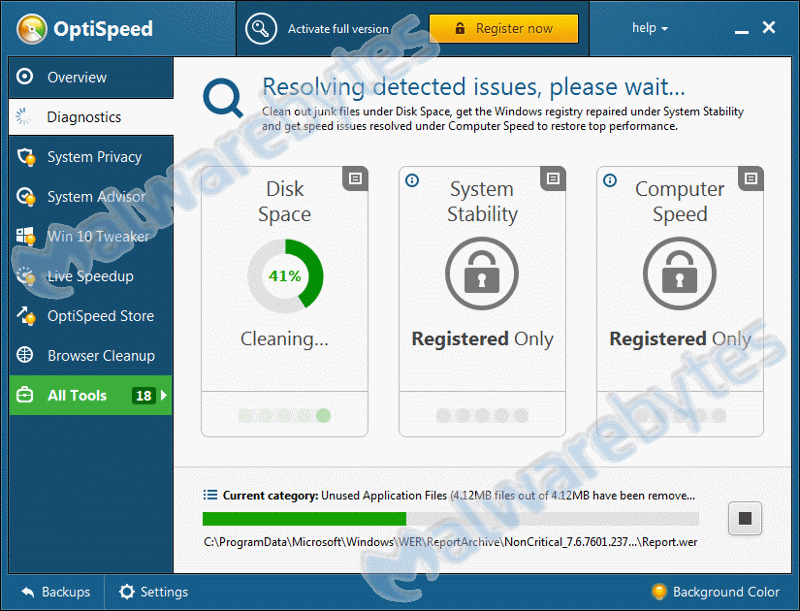800x611 pixels.
Task: Select the Diagnostics tab in sidebar
Action: click(x=91, y=117)
